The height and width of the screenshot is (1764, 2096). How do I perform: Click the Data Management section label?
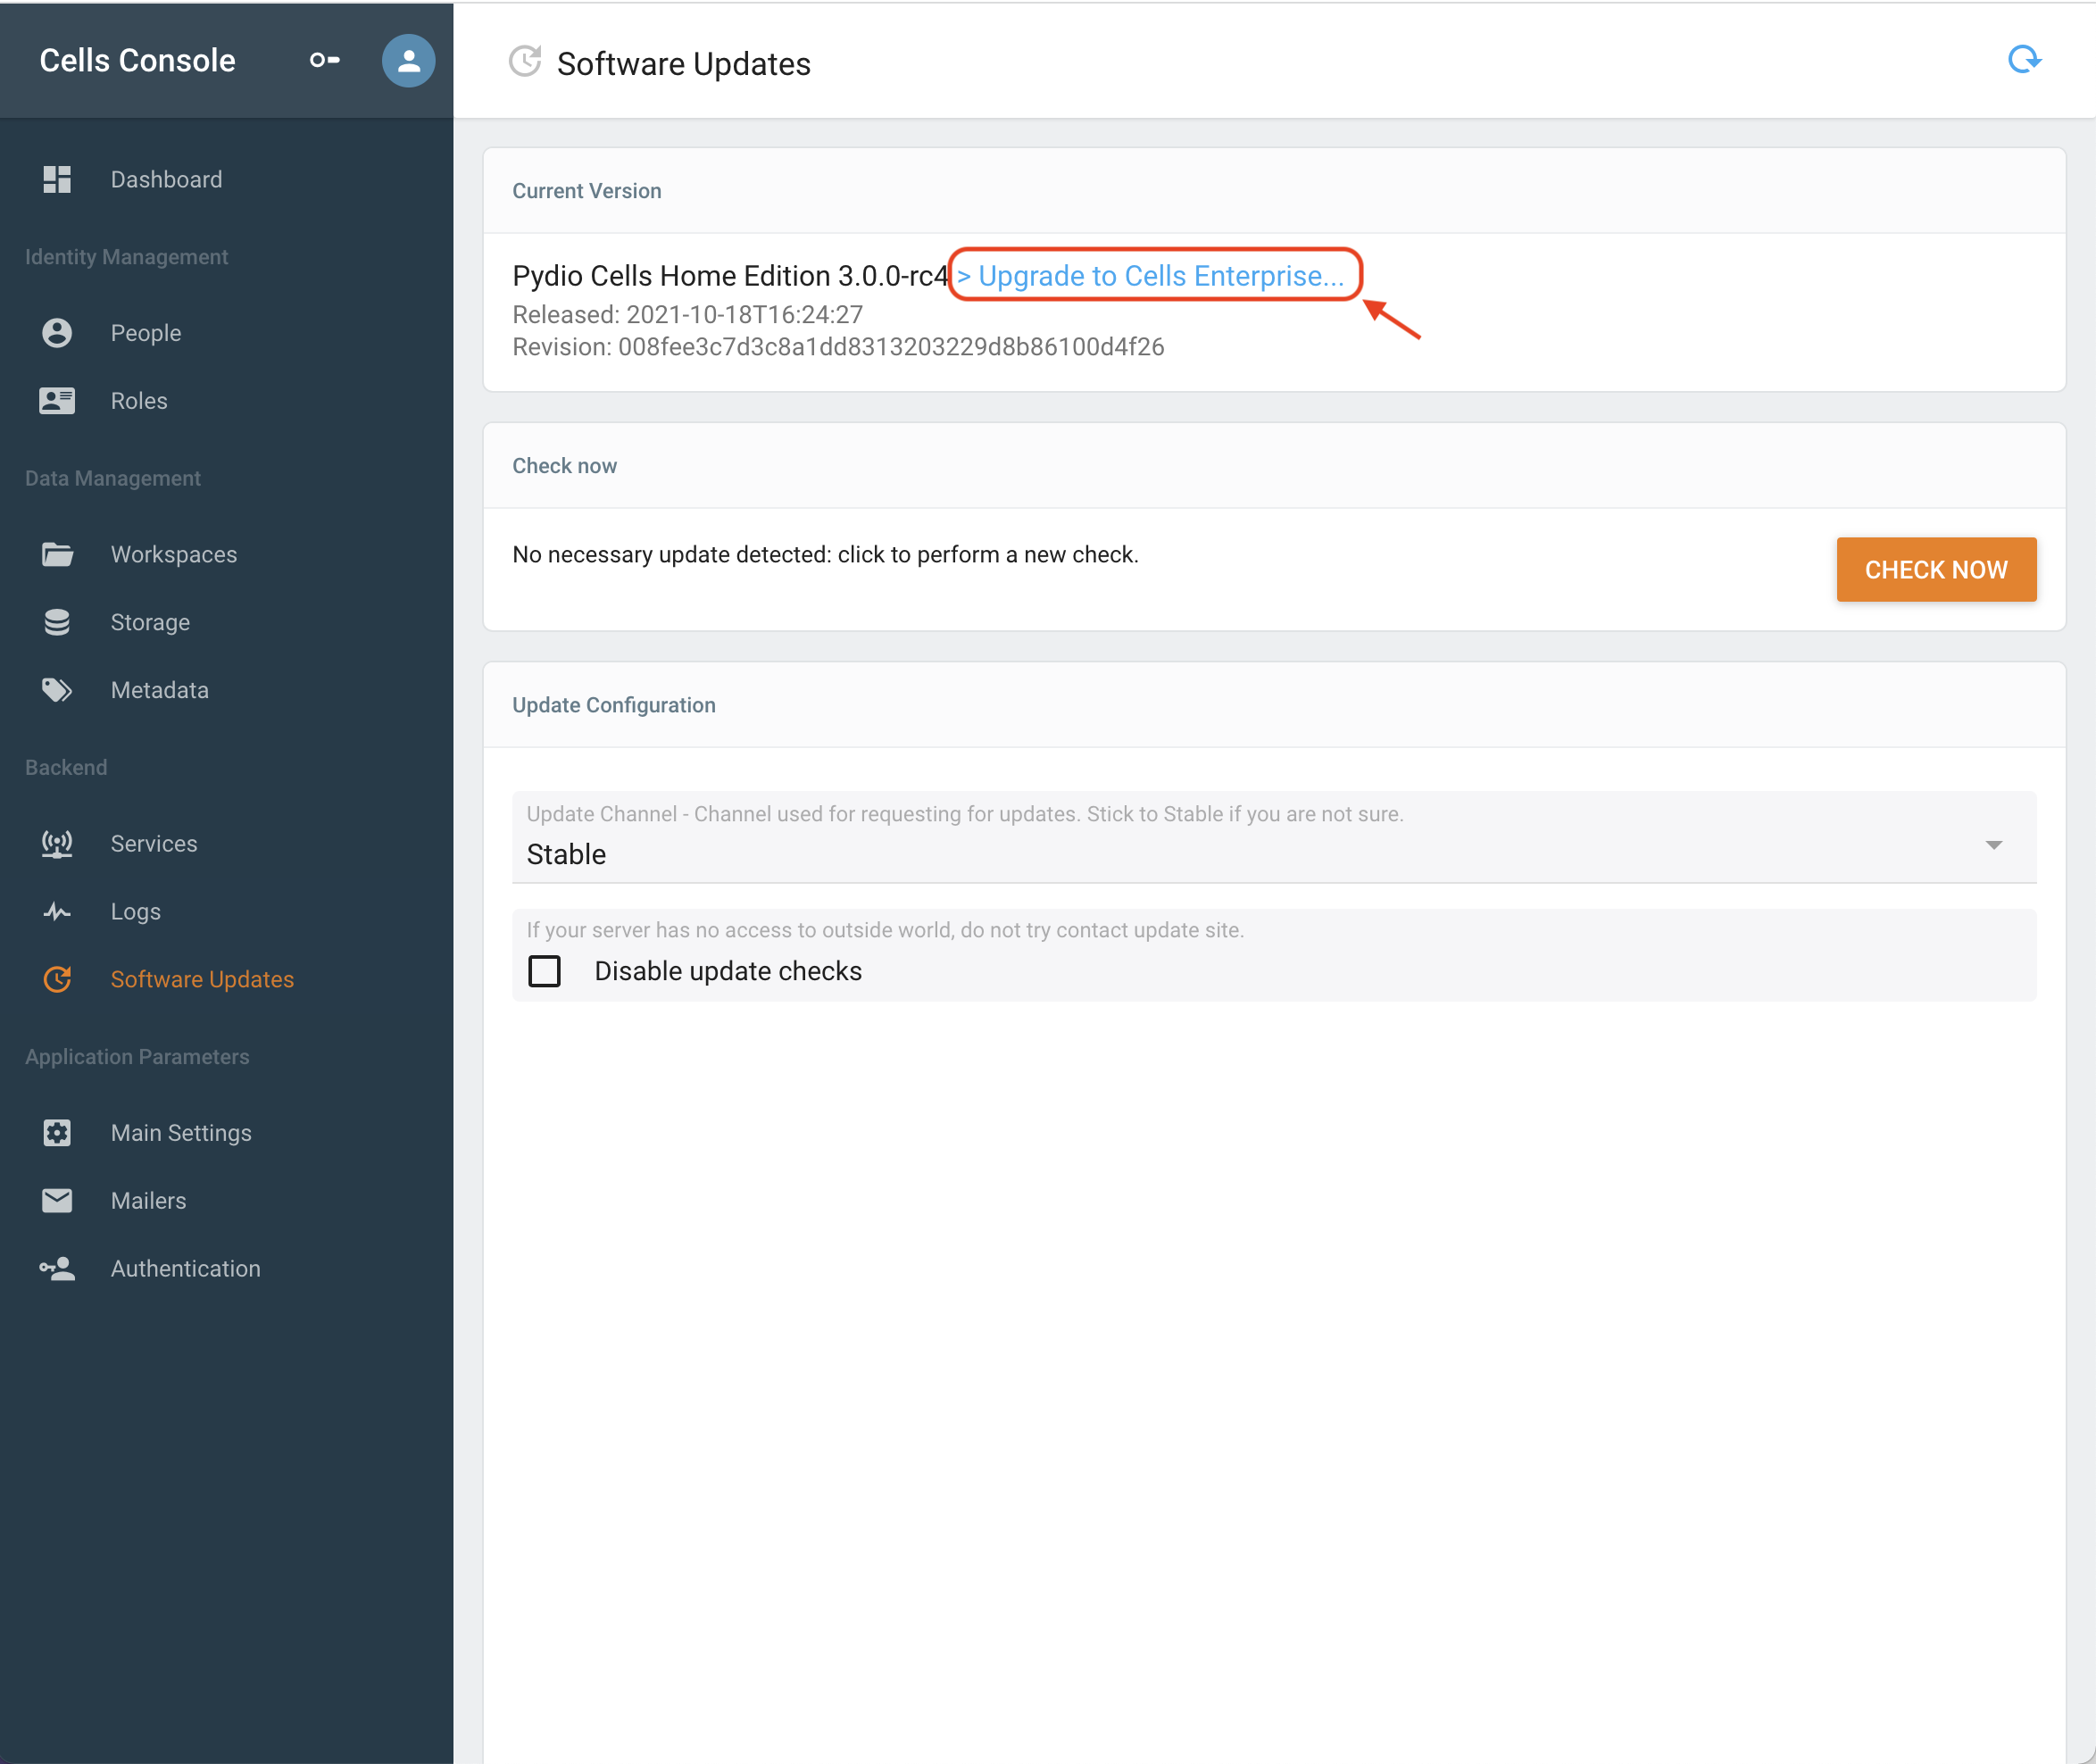[113, 478]
